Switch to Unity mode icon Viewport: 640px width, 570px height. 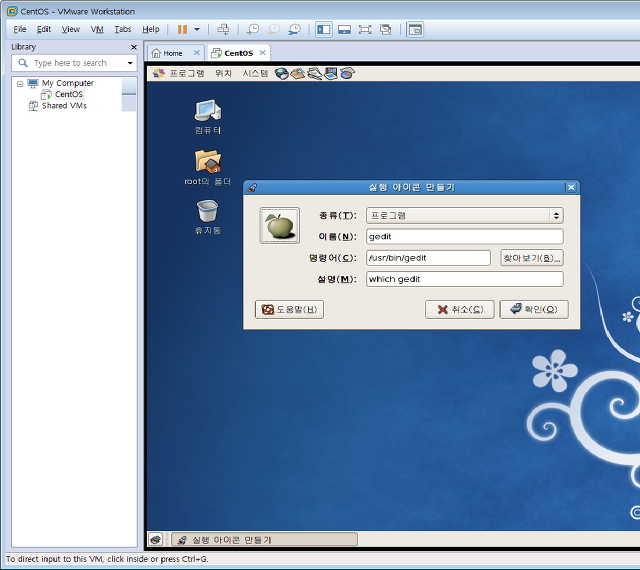pyautogui.click(x=386, y=29)
